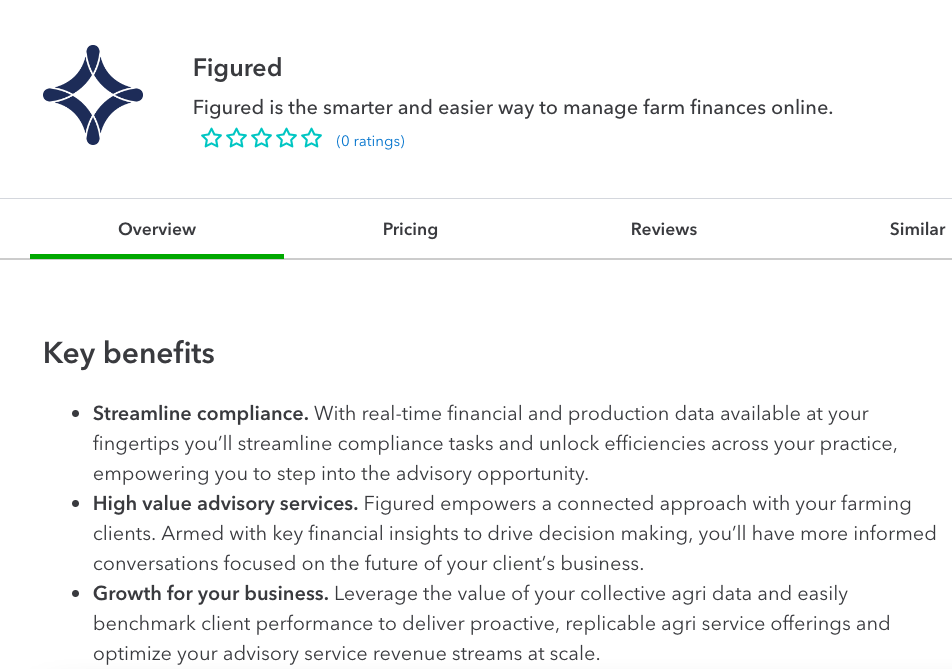The width and height of the screenshot is (952, 669).
Task: Click the Figured app title
Action: (x=237, y=68)
